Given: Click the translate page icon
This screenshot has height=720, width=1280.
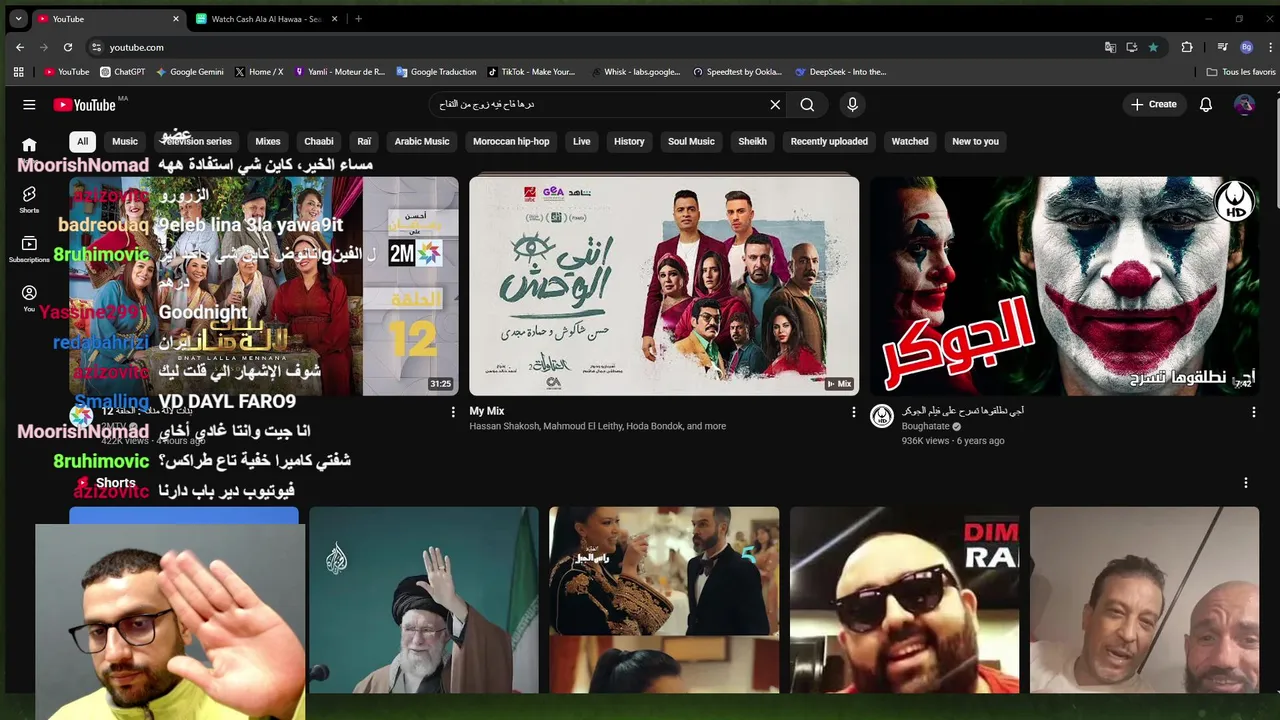Looking at the screenshot, I should [1110, 47].
